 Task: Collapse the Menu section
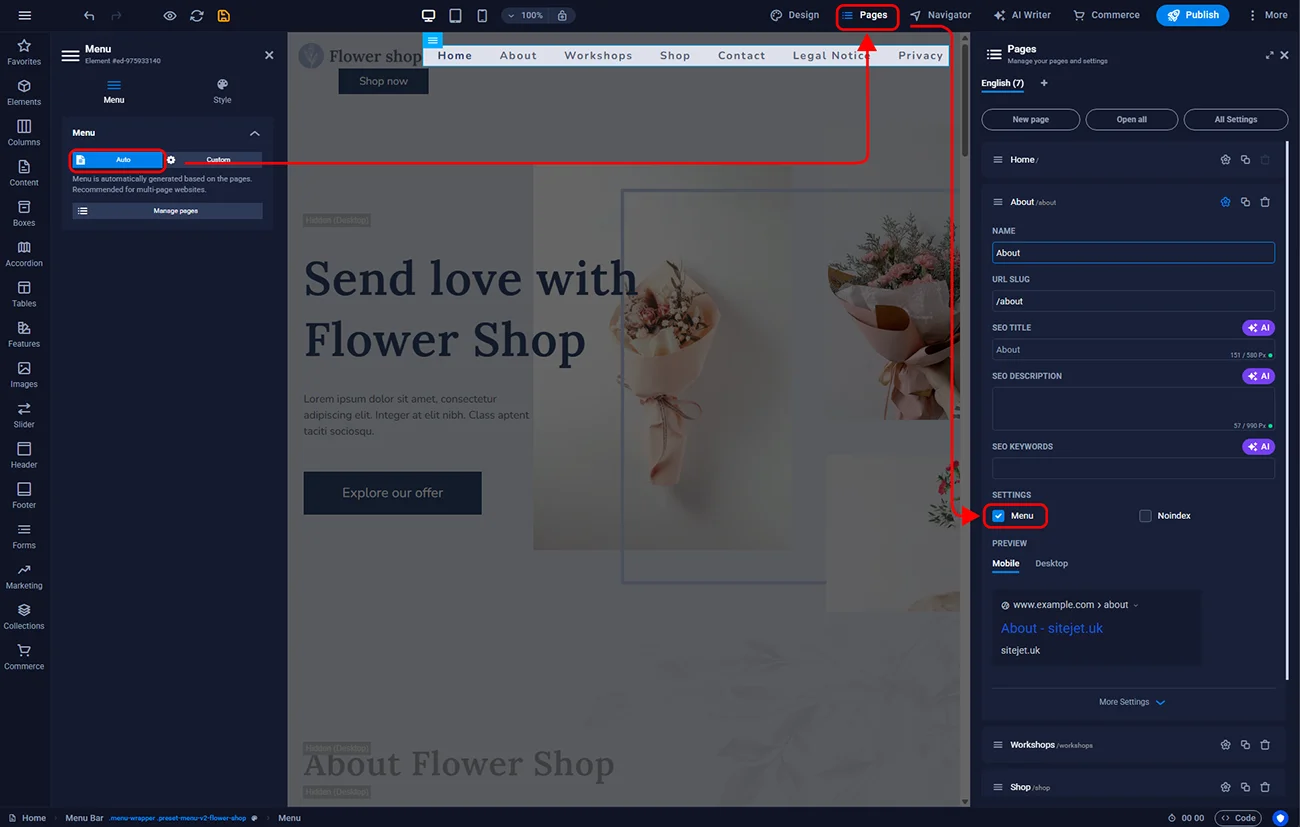pos(255,133)
